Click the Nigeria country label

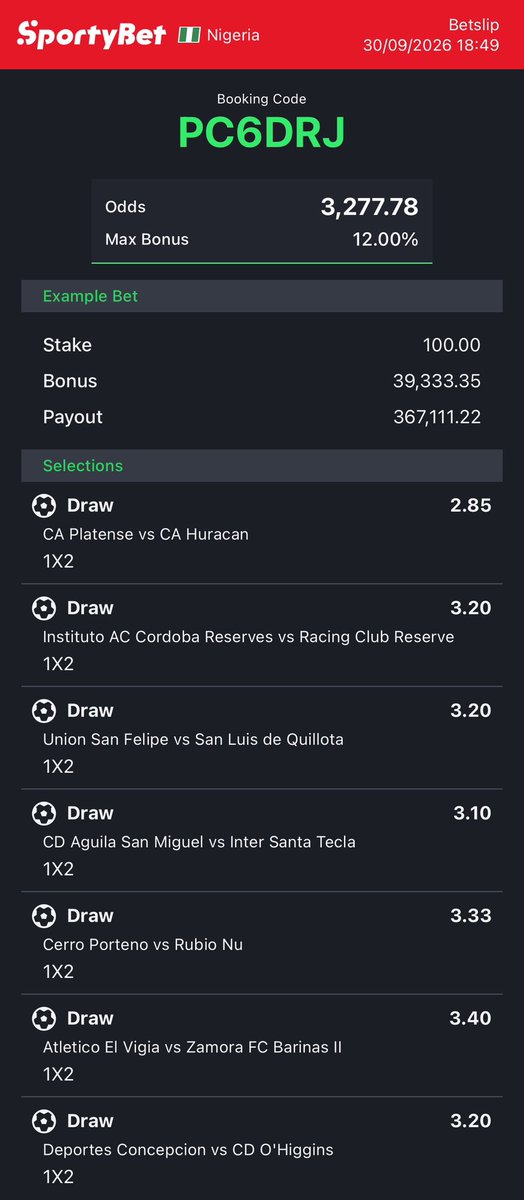[233, 35]
